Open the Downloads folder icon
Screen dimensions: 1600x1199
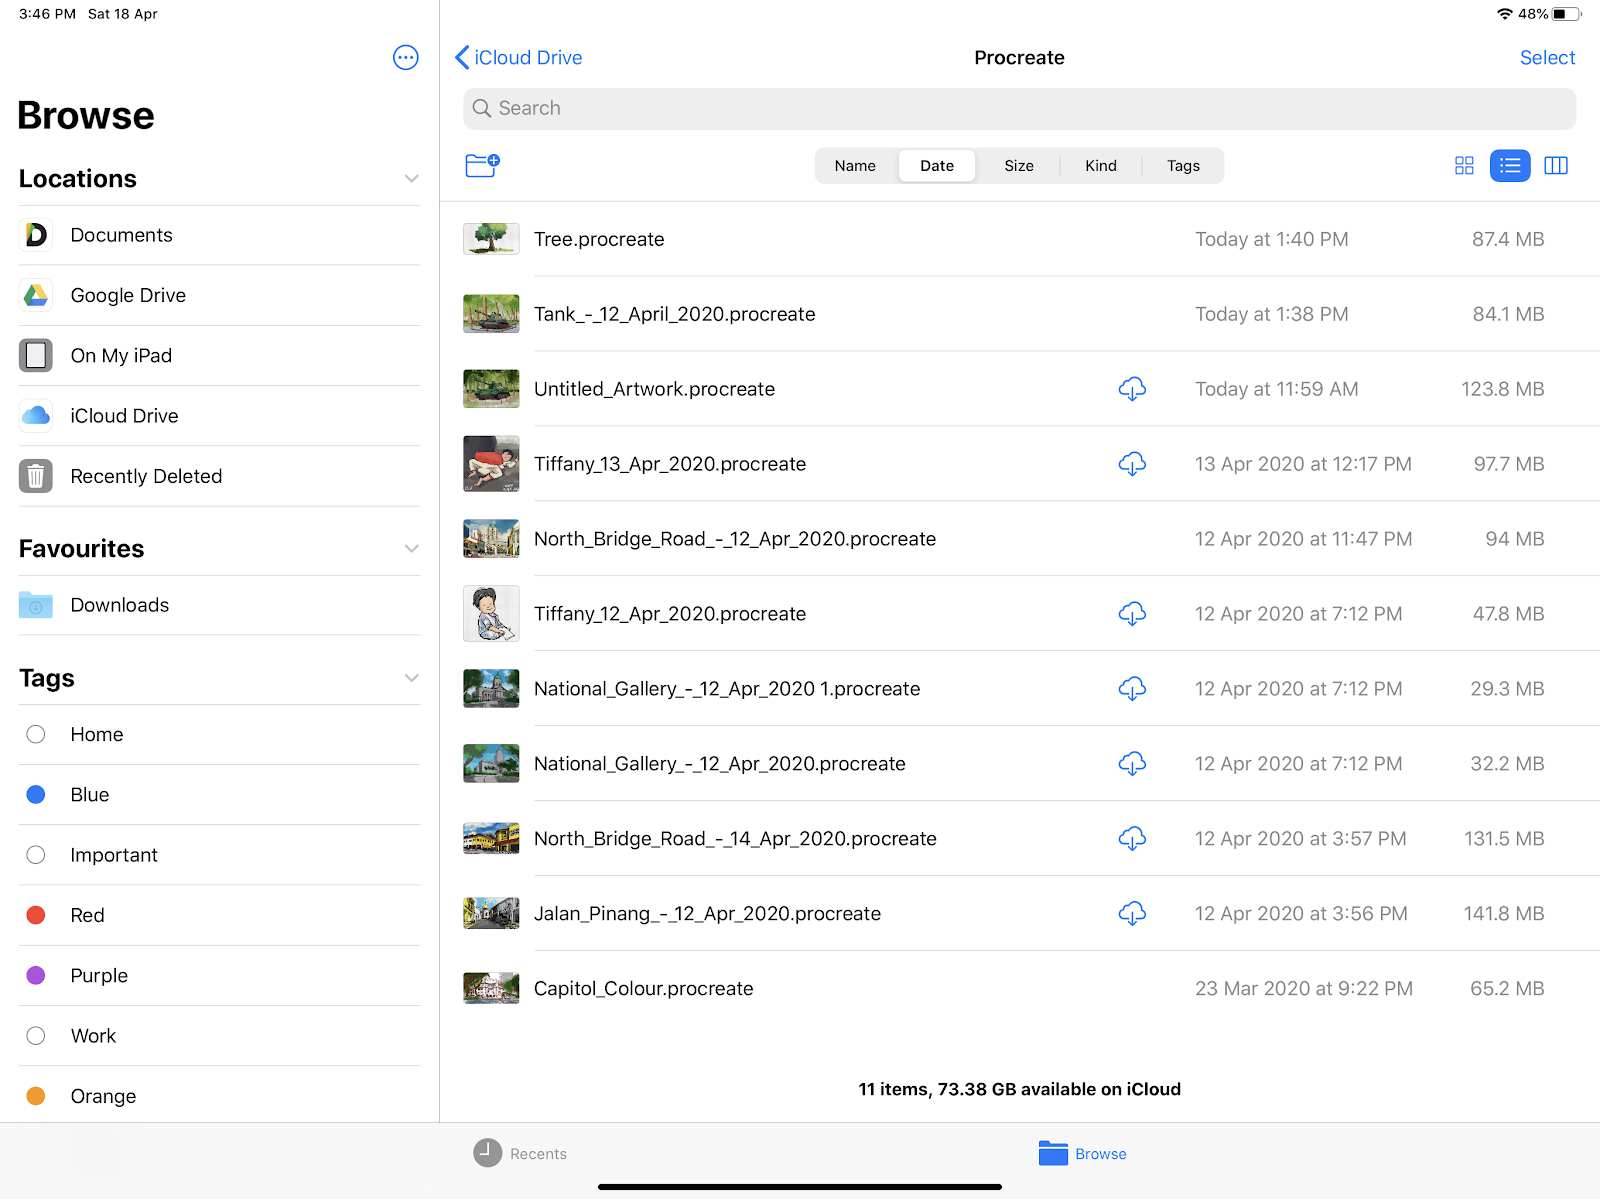tap(36, 605)
